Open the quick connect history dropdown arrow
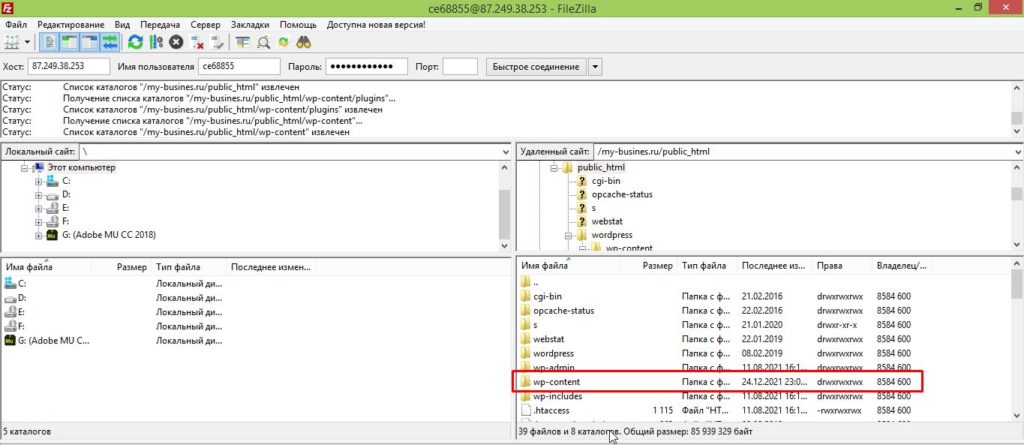1024x445 pixels. [596, 67]
